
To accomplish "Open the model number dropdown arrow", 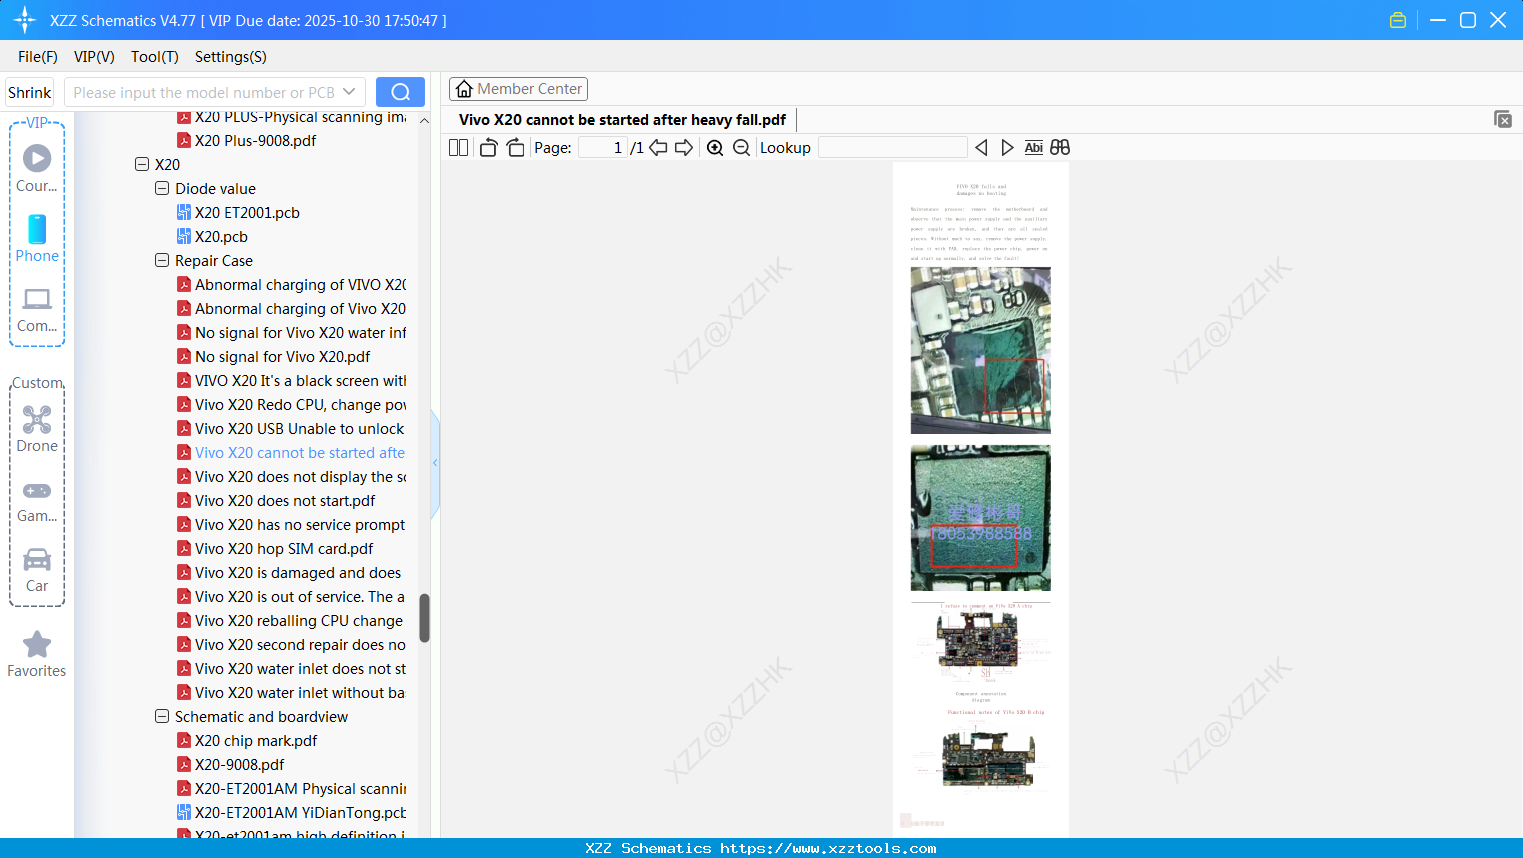I will 349,92.
